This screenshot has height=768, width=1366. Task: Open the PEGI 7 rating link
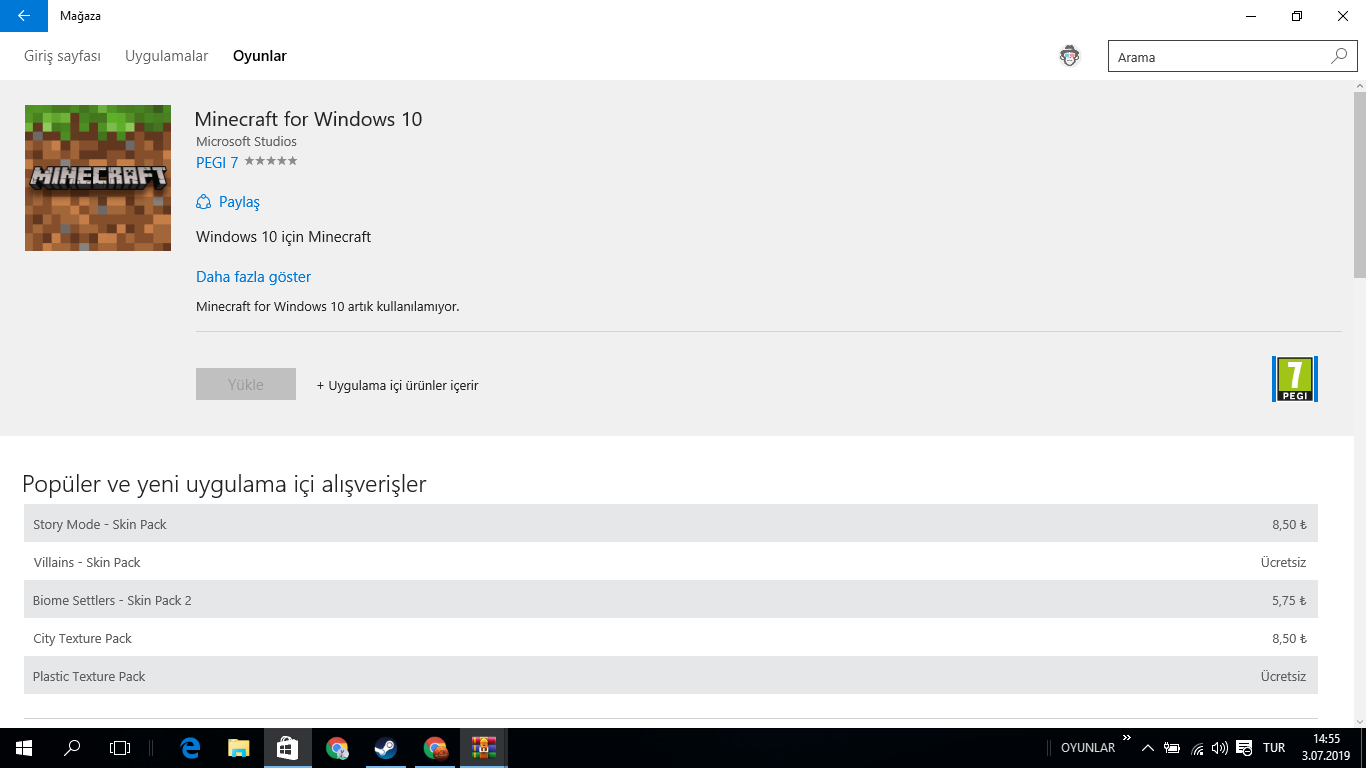tap(217, 162)
